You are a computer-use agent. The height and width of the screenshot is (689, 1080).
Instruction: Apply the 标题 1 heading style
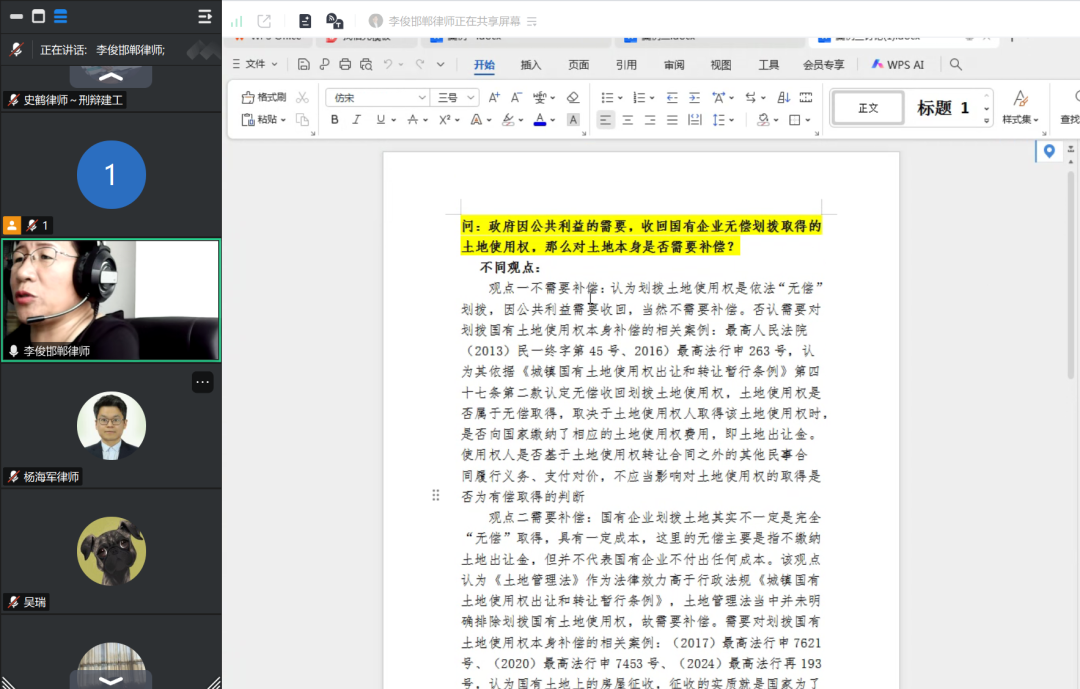click(943, 108)
